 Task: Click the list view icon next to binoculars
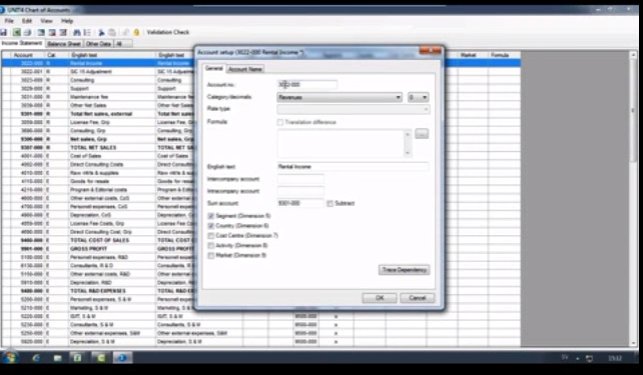point(87,32)
